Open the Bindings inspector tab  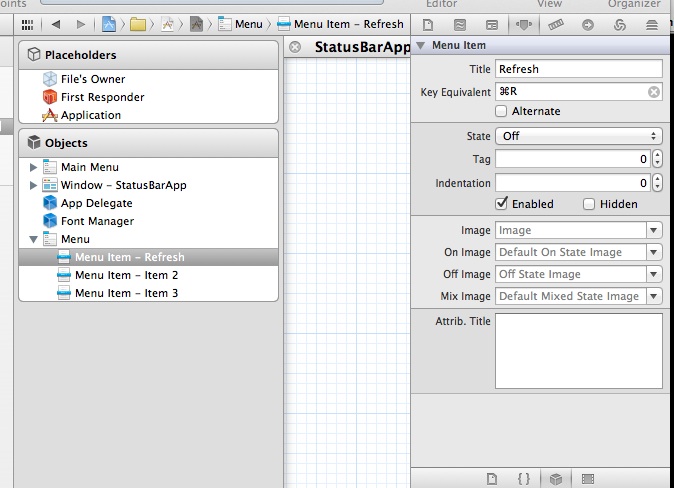[619, 25]
